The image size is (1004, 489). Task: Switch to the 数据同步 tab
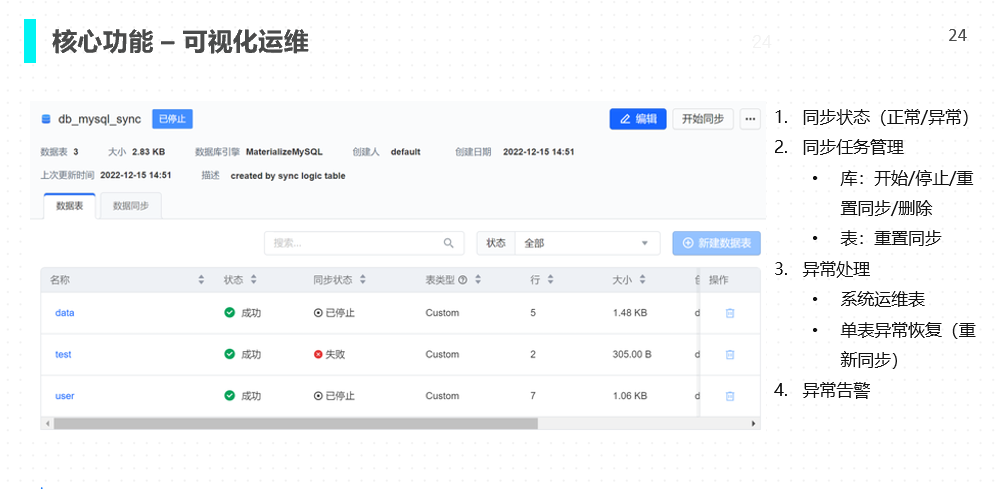pos(130,206)
